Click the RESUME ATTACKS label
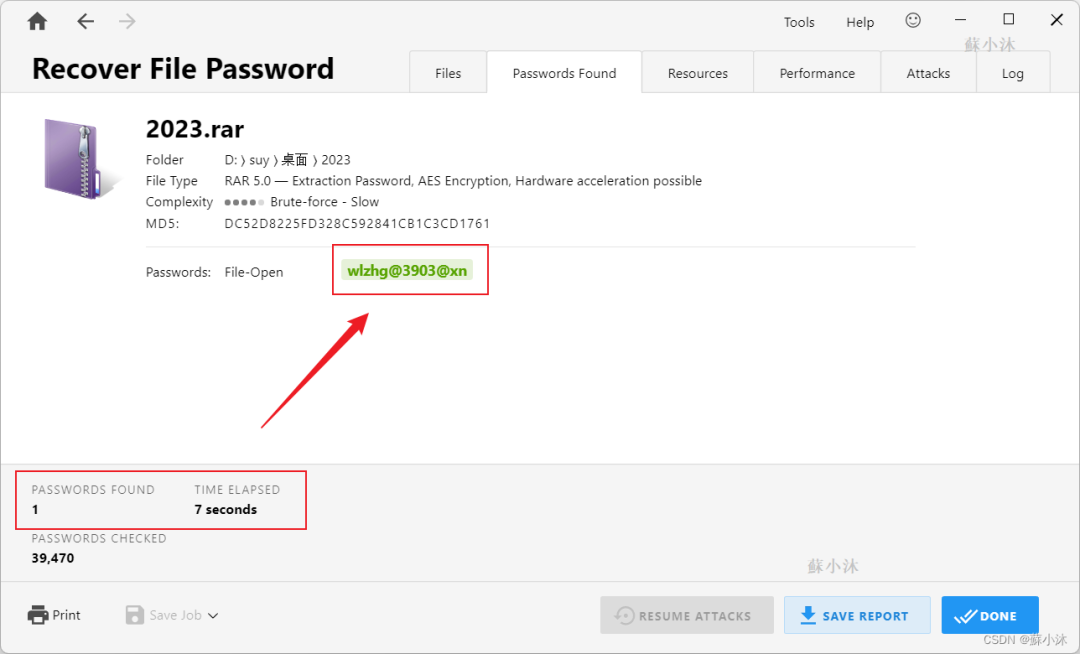 (x=695, y=616)
